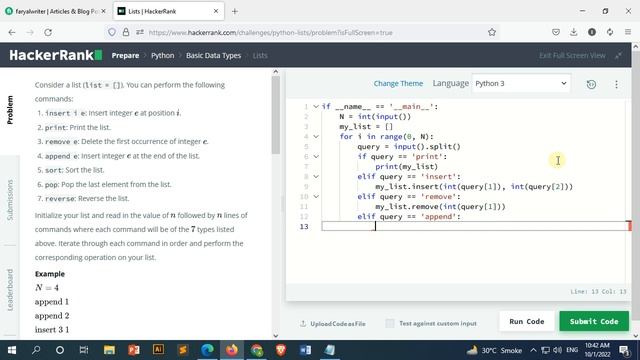Launch PowerPoint from the taskbar
Image resolution: width=640 pixels, height=360 pixels.
click(134, 350)
